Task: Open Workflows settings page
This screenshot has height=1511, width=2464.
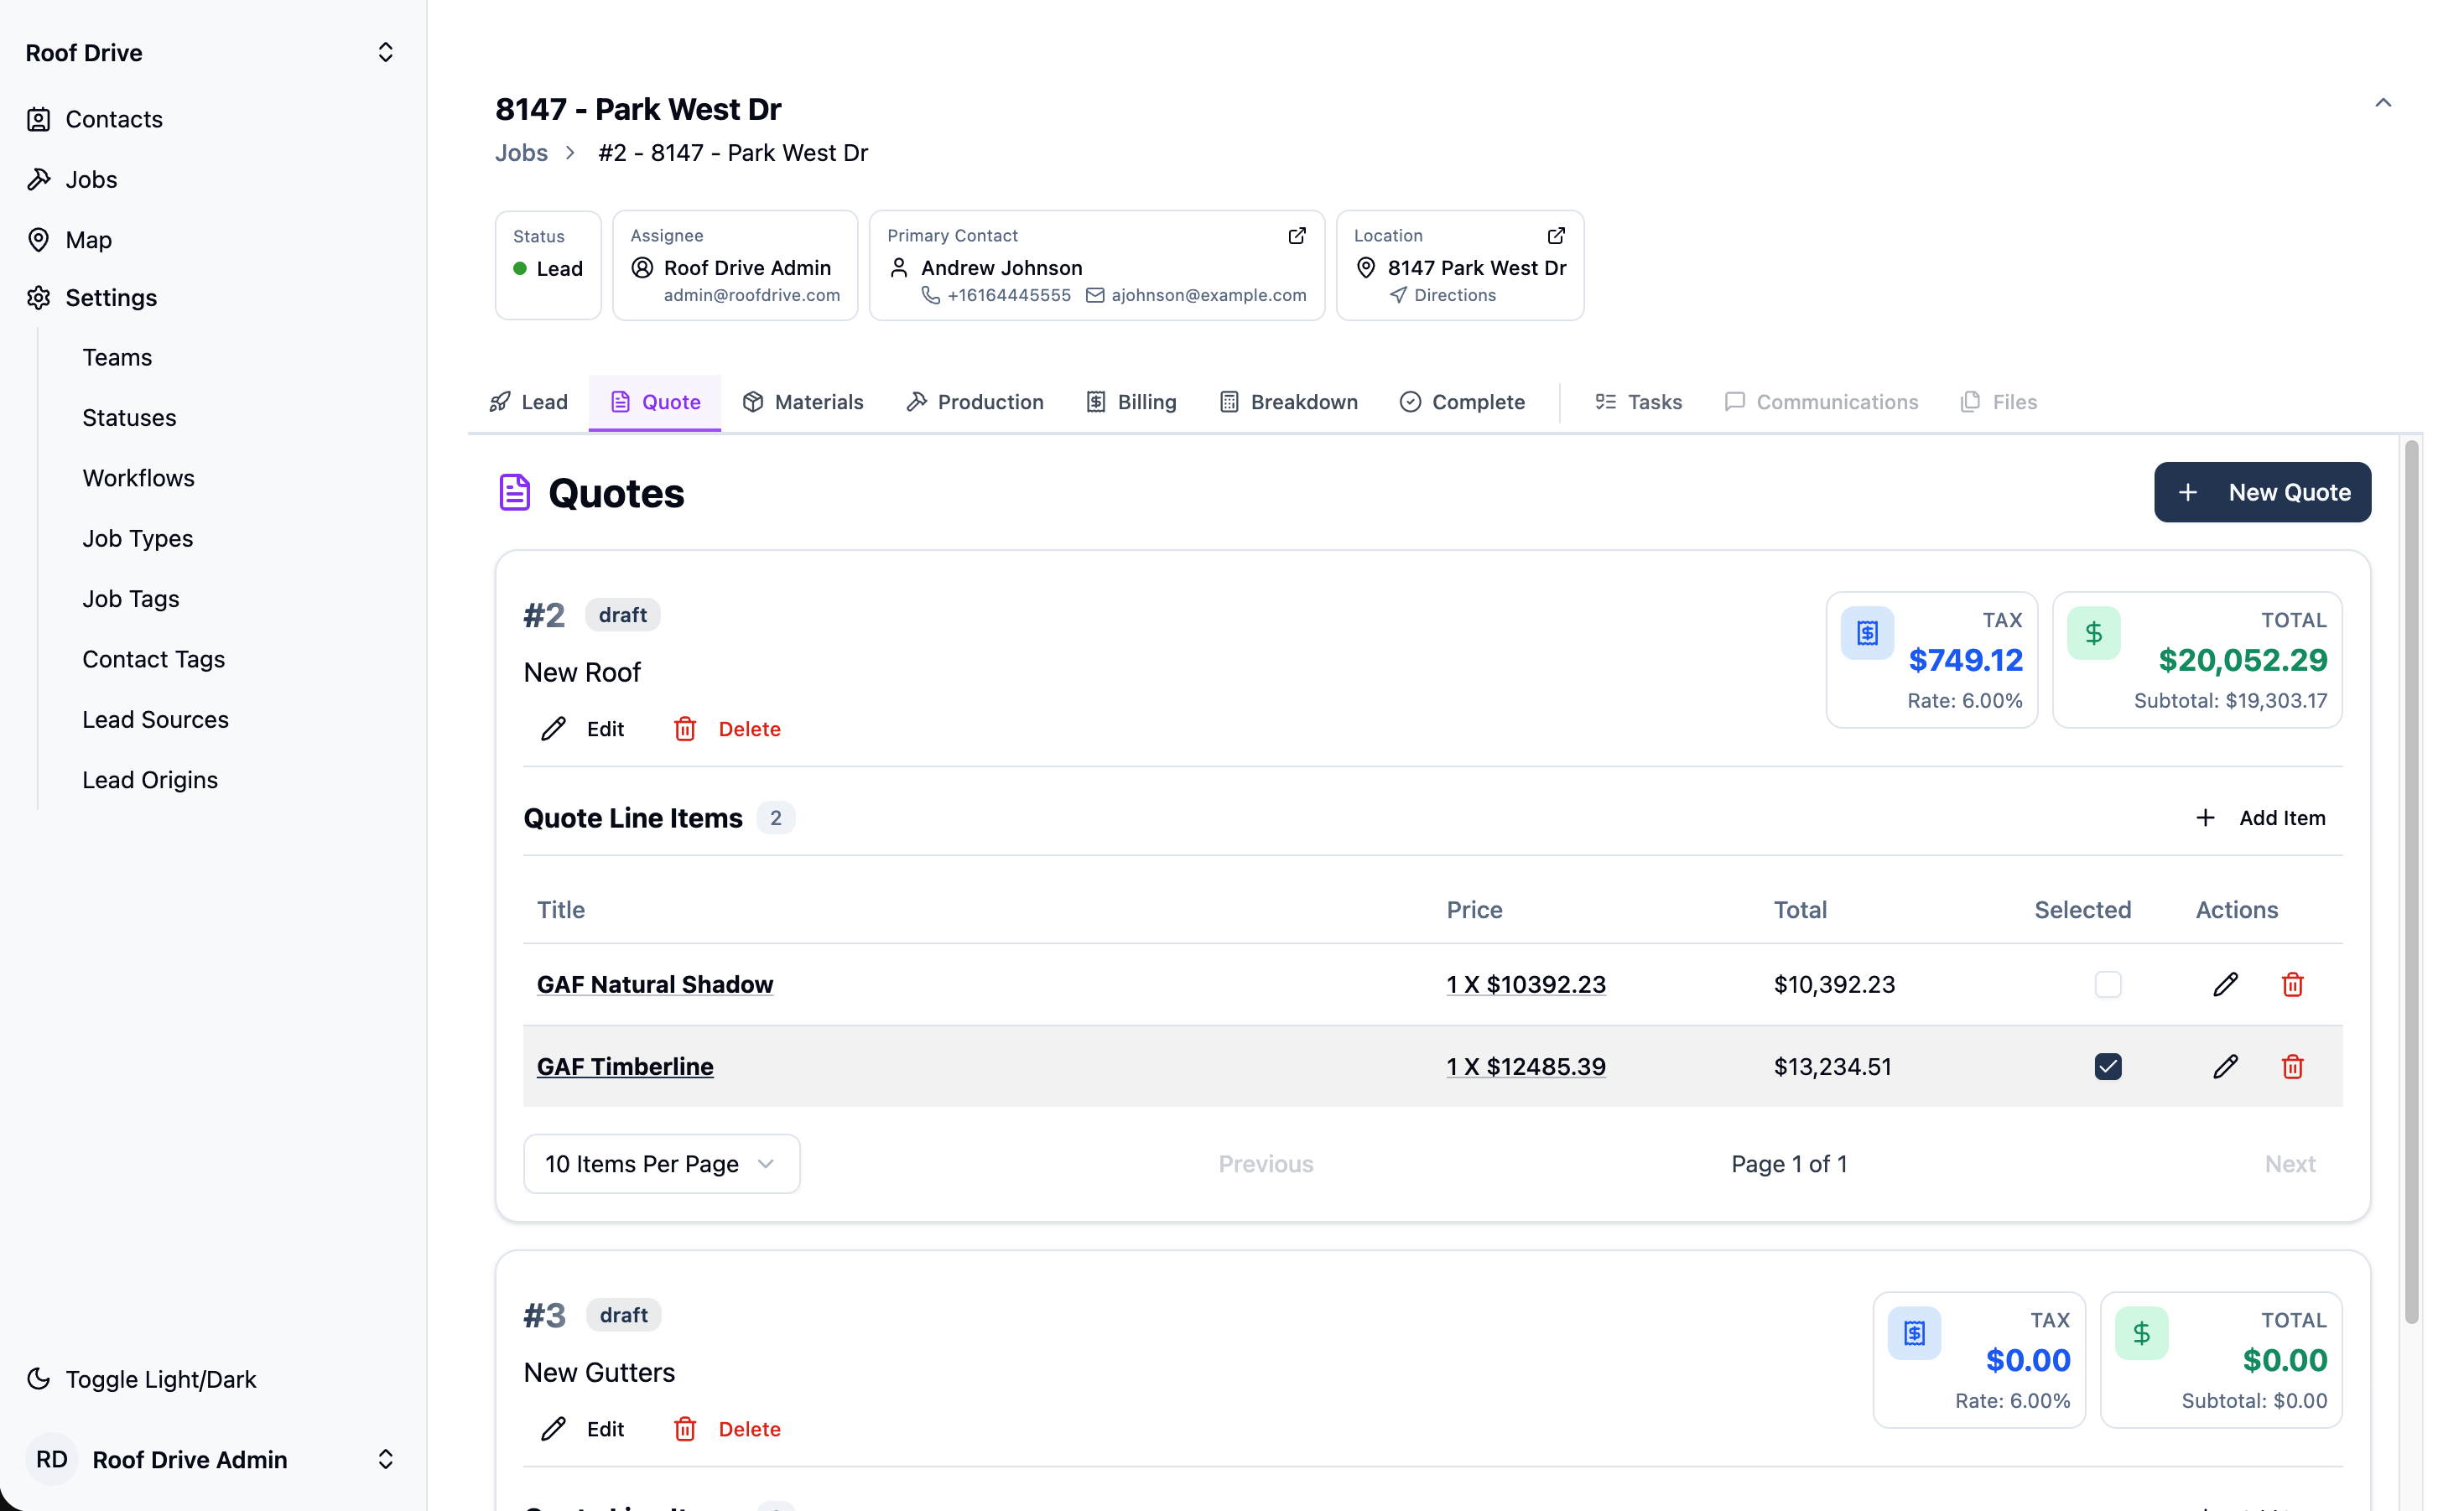Action: (138, 478)
